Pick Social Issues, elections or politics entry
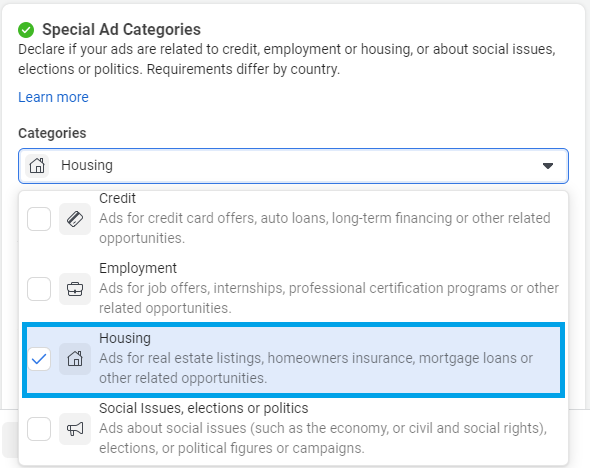 293,429
